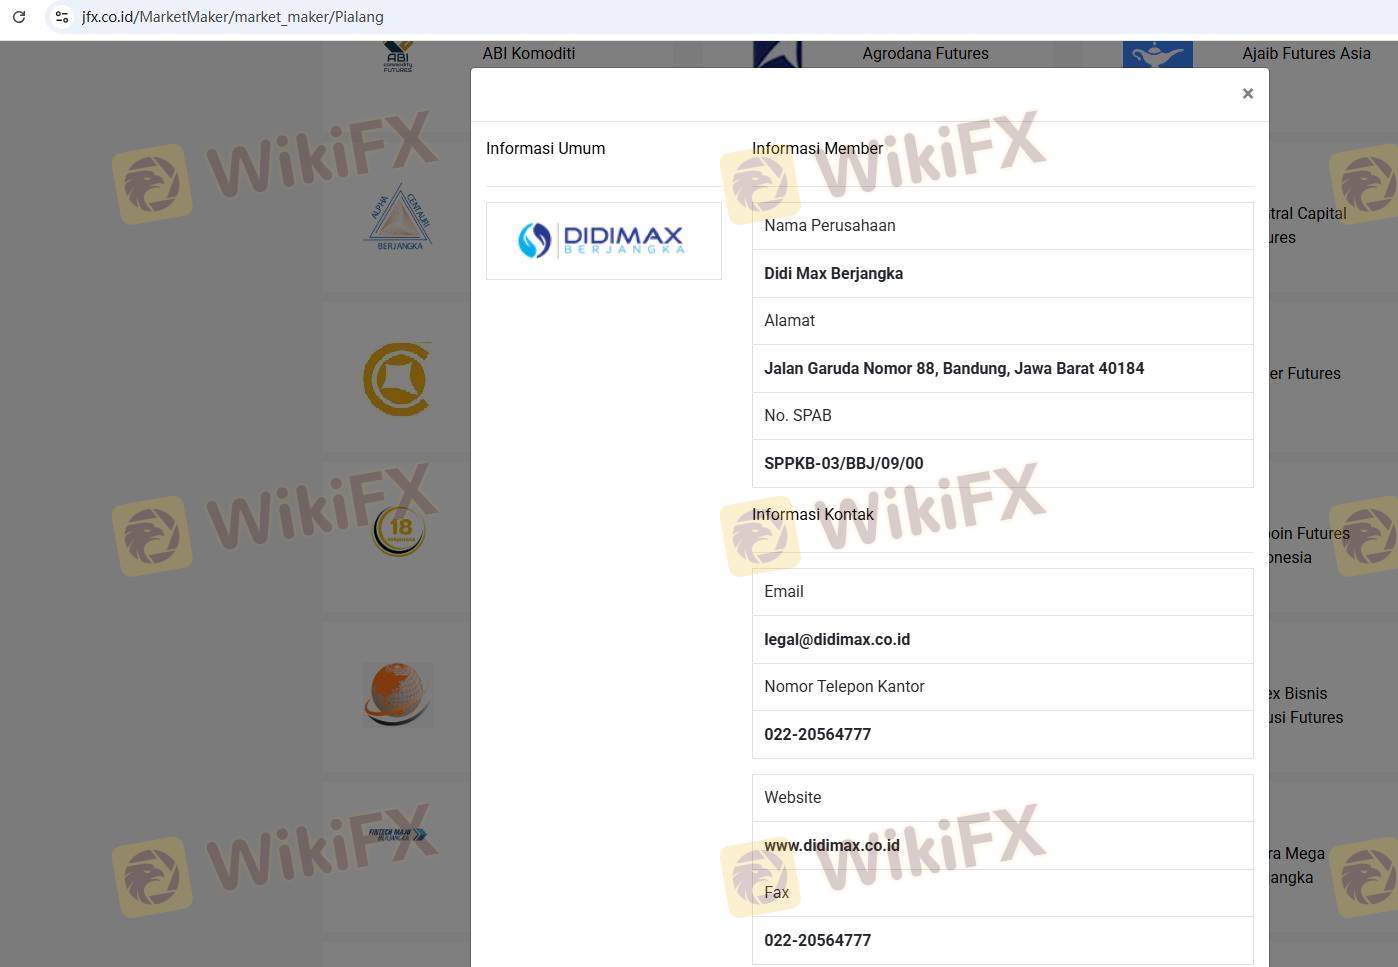Click the Fintech Maju Berjangka logo

click(397, 834)
